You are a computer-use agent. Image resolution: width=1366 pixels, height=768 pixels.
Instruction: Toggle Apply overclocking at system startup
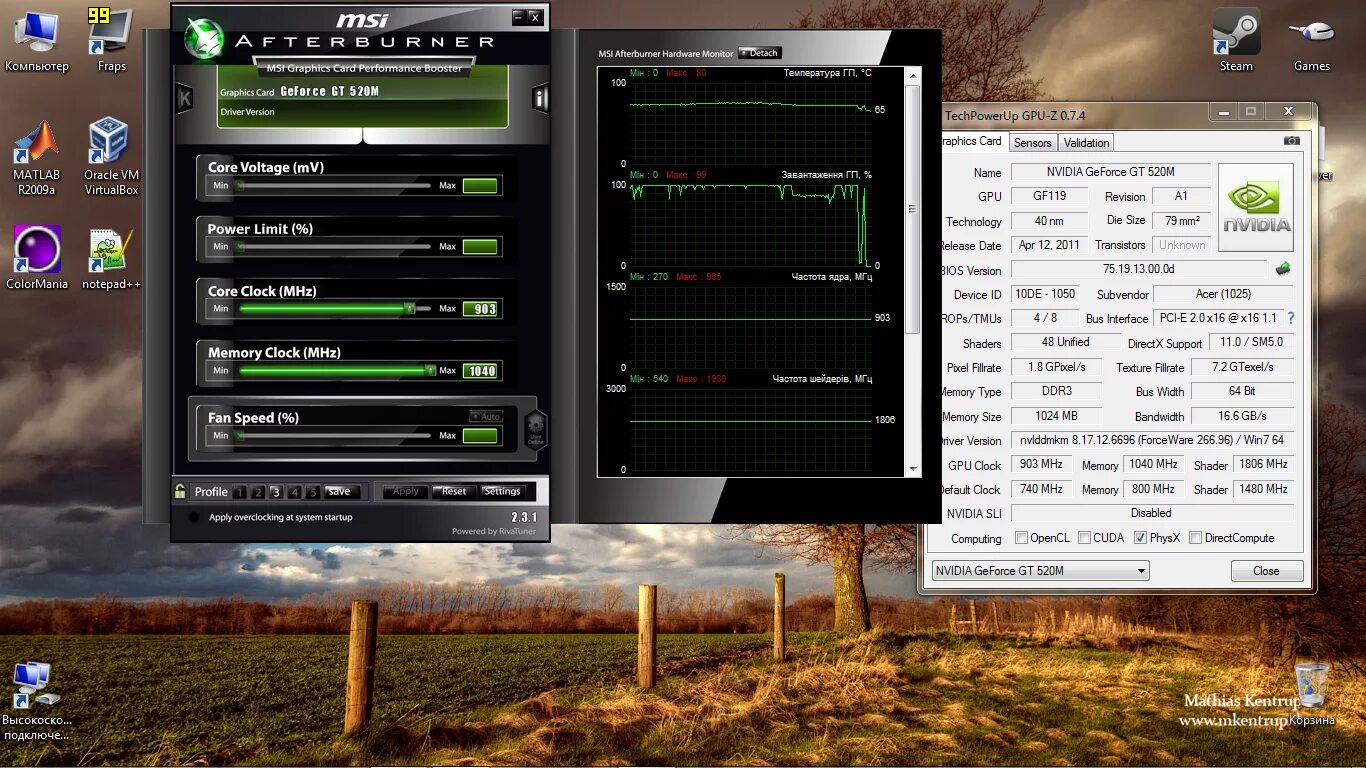pos(193,517)
